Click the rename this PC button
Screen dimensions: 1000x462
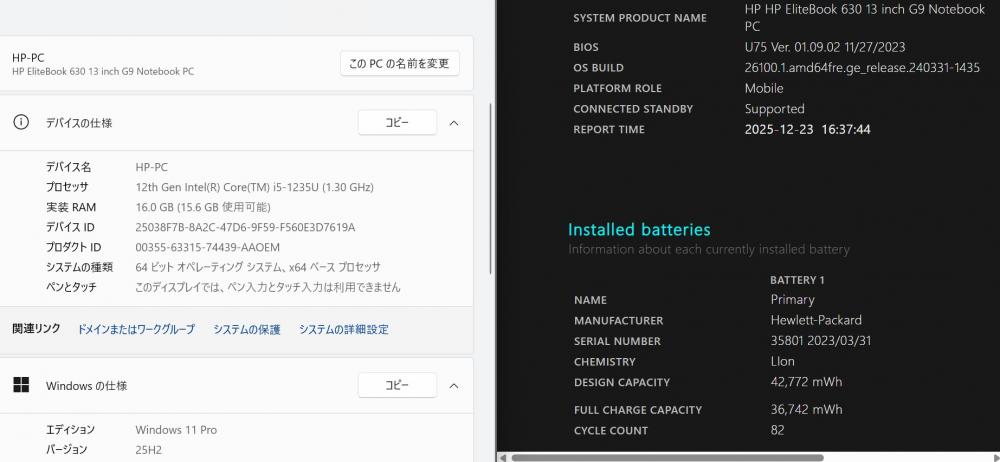click(x=400, y=64)
